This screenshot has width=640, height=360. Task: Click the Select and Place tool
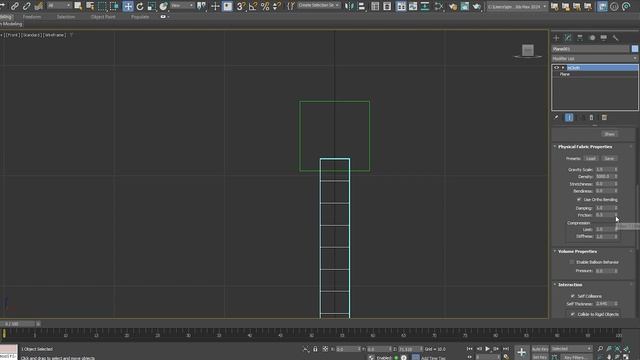tap(164, 6)
